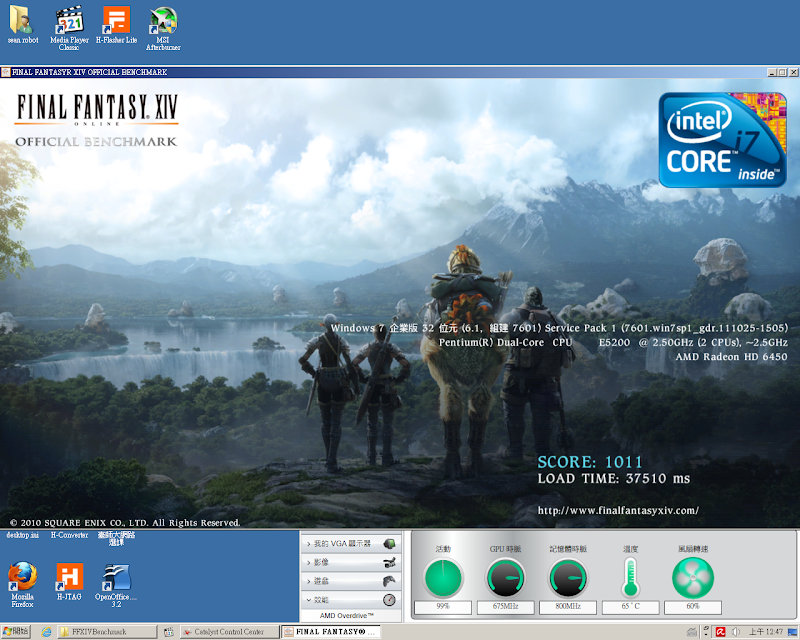
Task: Launch Media Player Classic shortcut
Action: click(x=69, y=28)
